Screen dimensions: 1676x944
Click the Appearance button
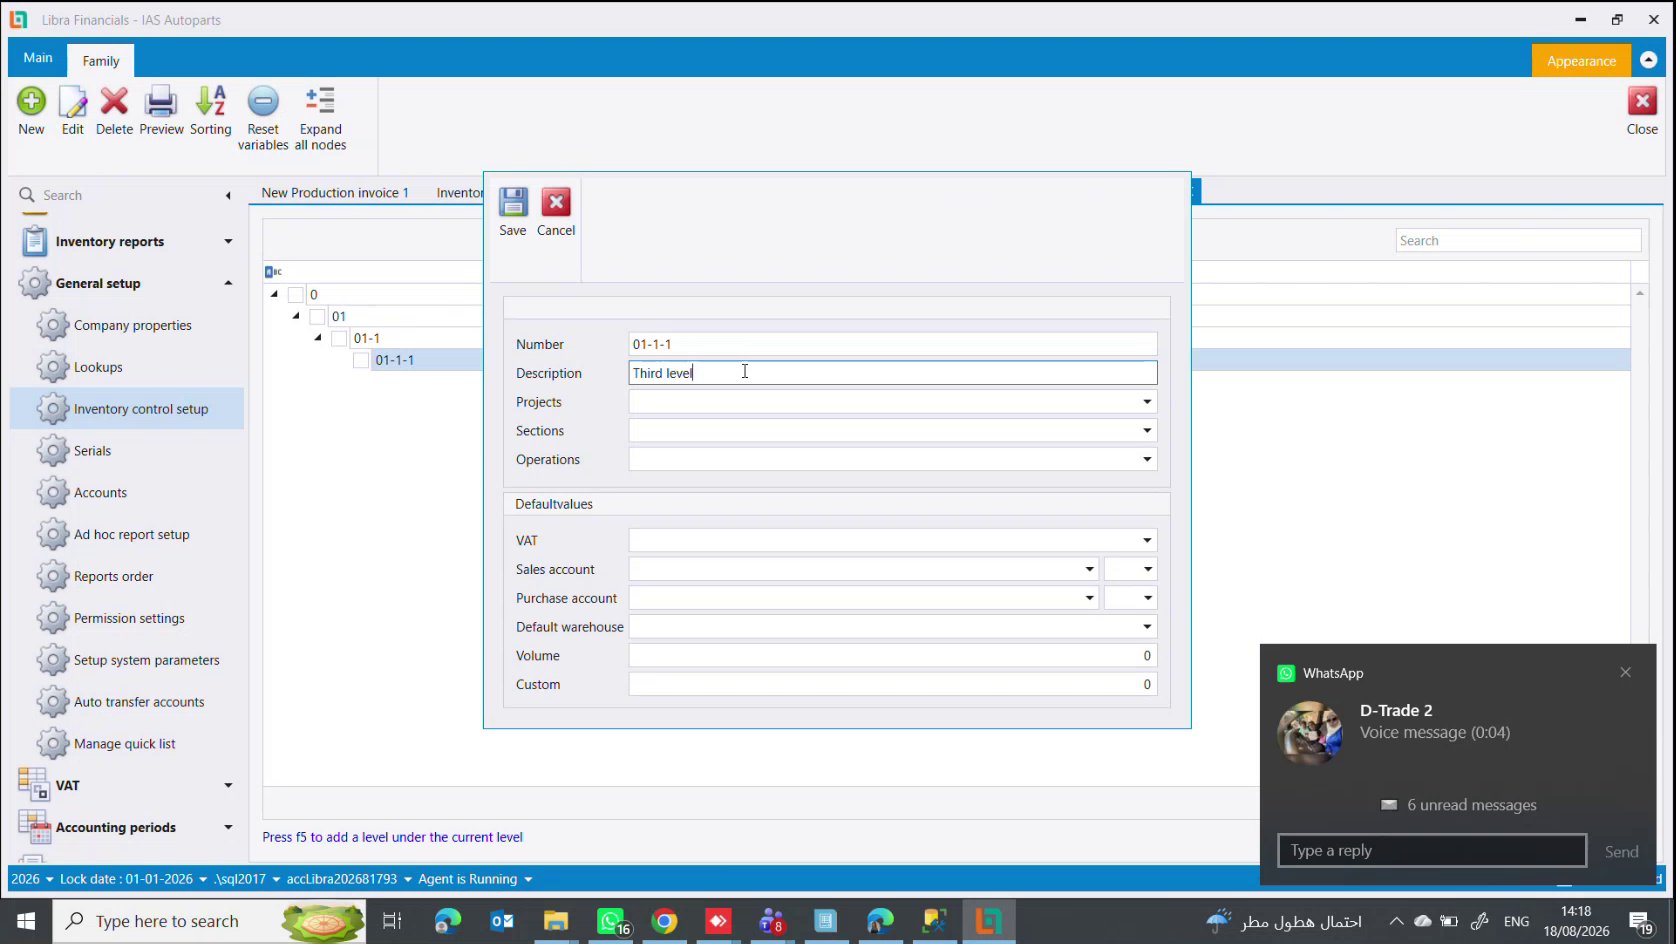tap(1581, 61)
